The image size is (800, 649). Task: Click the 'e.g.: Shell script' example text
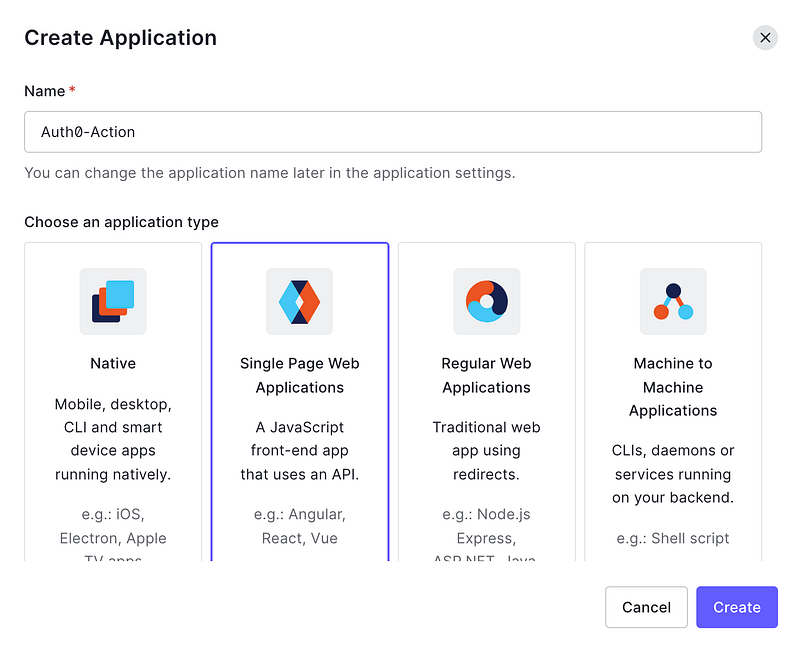(673, 538)
